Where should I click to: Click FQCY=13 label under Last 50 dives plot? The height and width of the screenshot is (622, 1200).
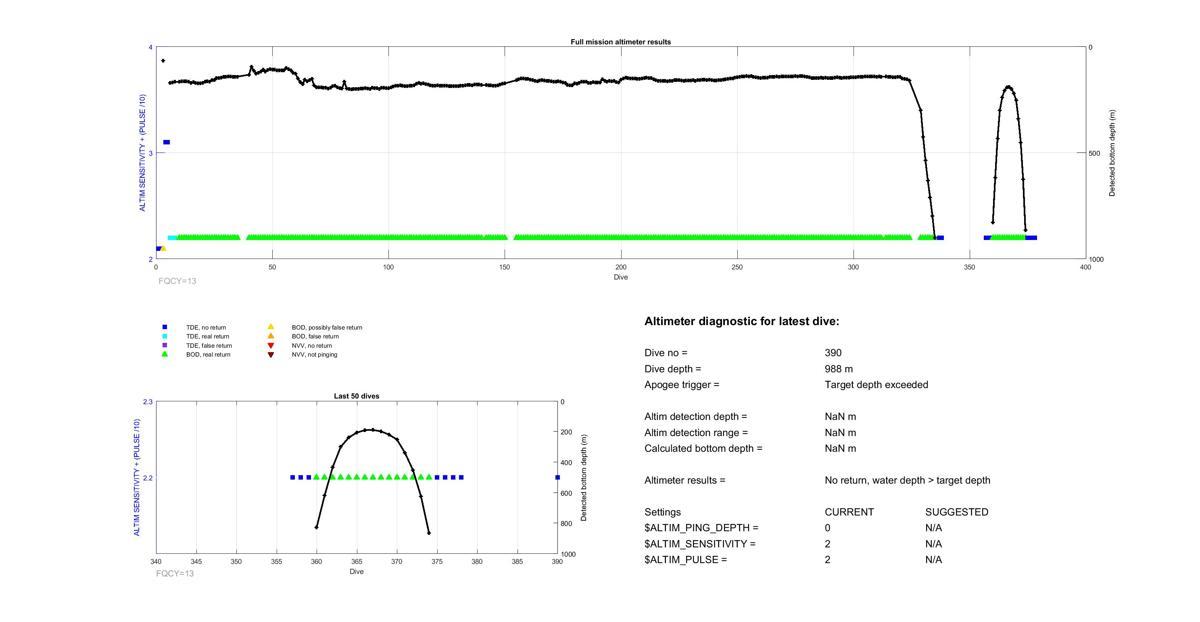click(175, 574)
